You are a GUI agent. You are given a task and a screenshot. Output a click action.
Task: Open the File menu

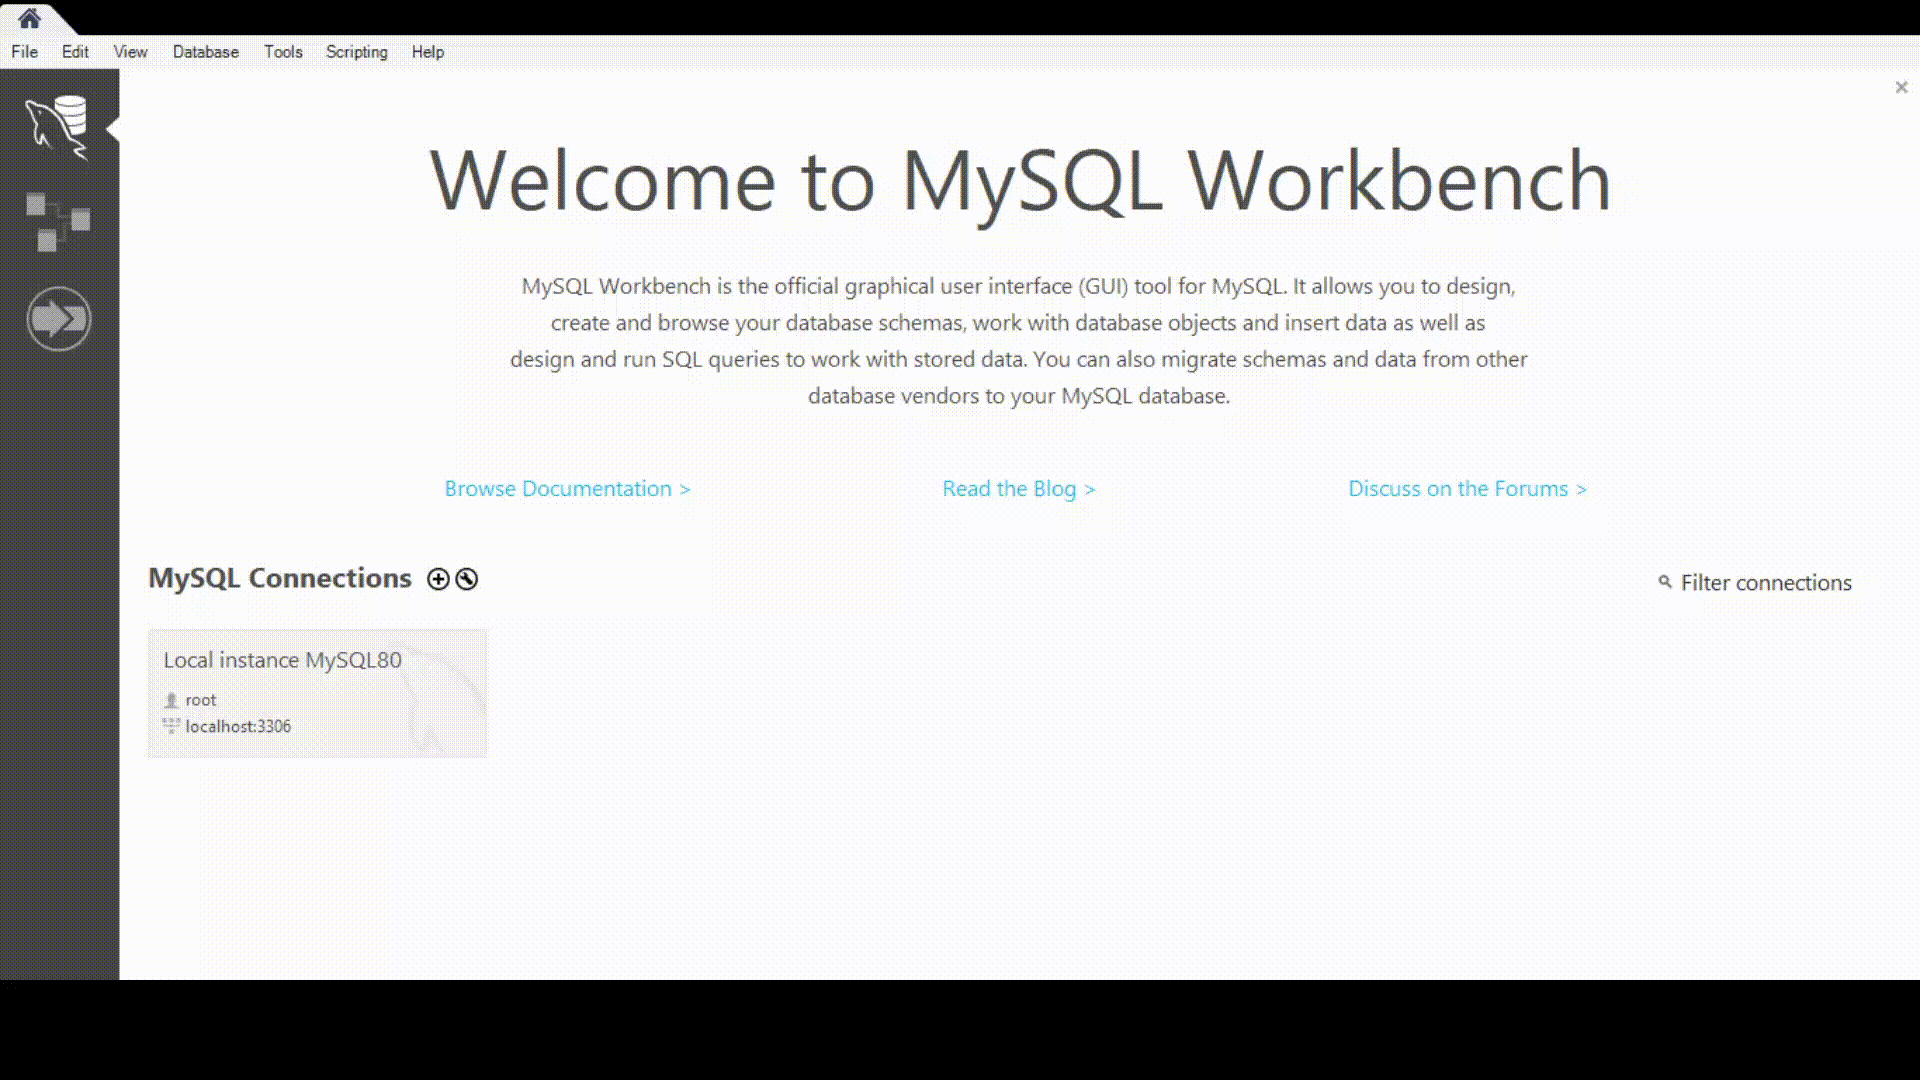[x=24, y=52]
